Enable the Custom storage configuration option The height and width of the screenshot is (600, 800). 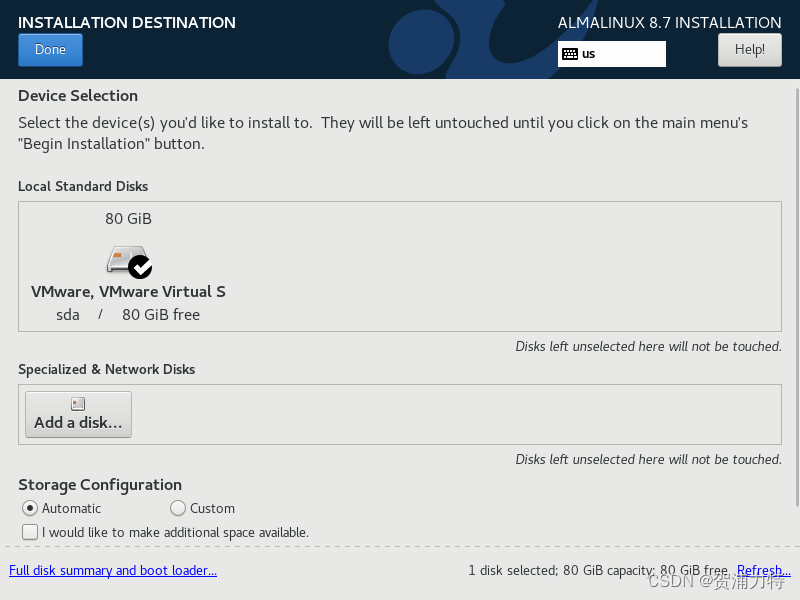pyautogui.click(x=178, y=508)
